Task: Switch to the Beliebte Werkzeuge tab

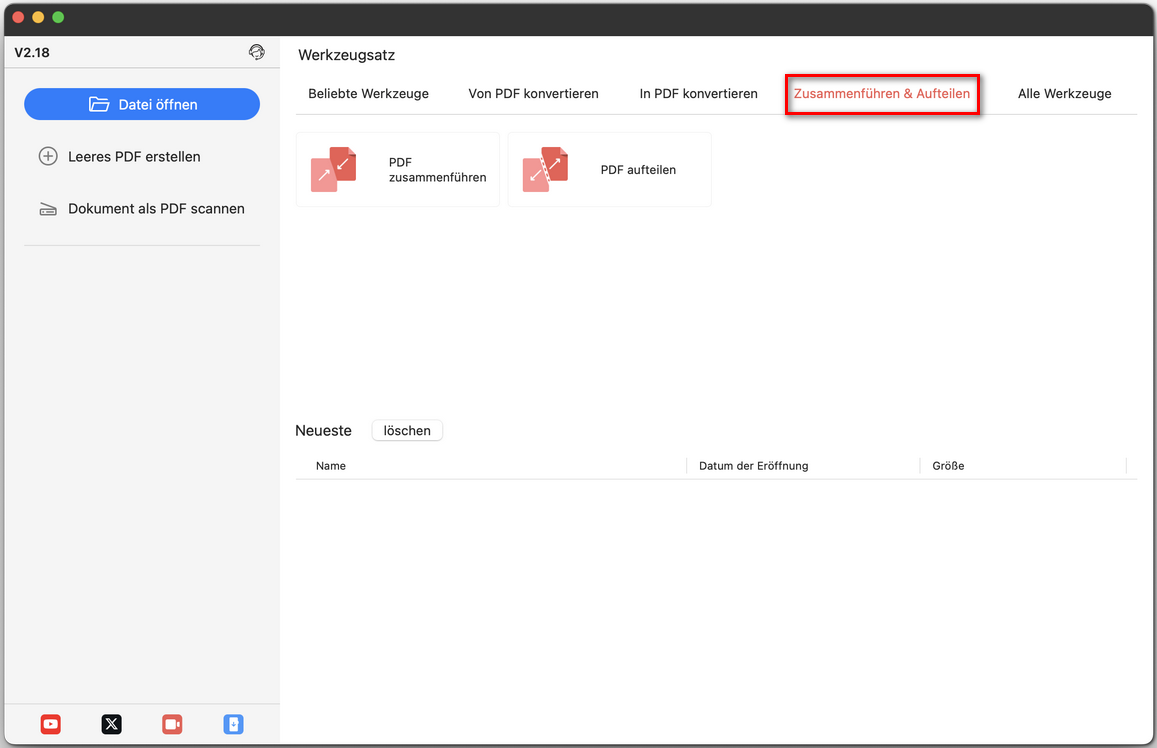Action: [368, 93]
